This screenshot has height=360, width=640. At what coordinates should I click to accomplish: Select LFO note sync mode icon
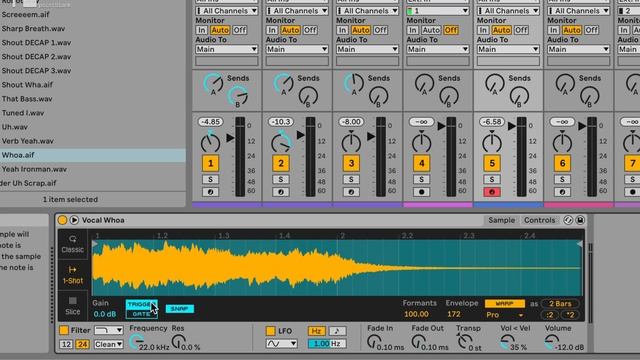point(337,331)
